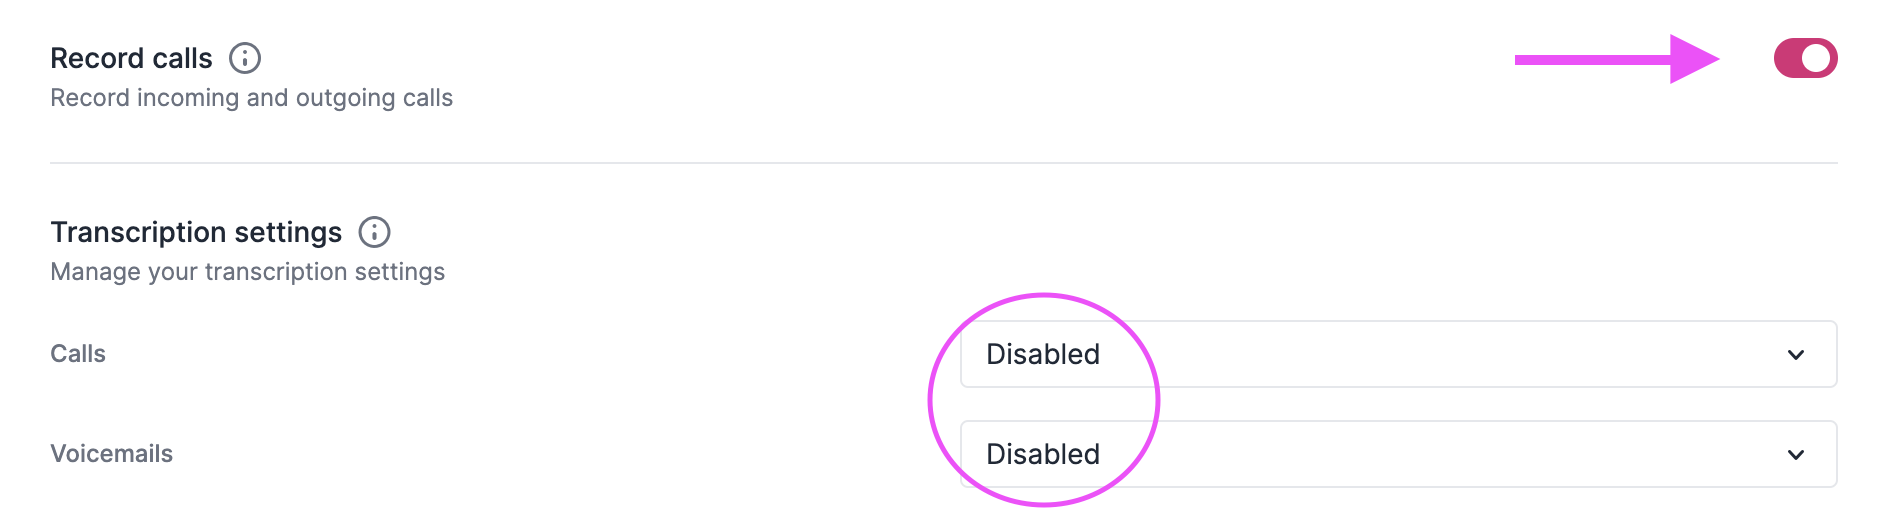Viewport: 1890px width, 532px height.
Task: Click the white knob of the recording toggle
Action: pyautogui.click(x=1817, y=58)
